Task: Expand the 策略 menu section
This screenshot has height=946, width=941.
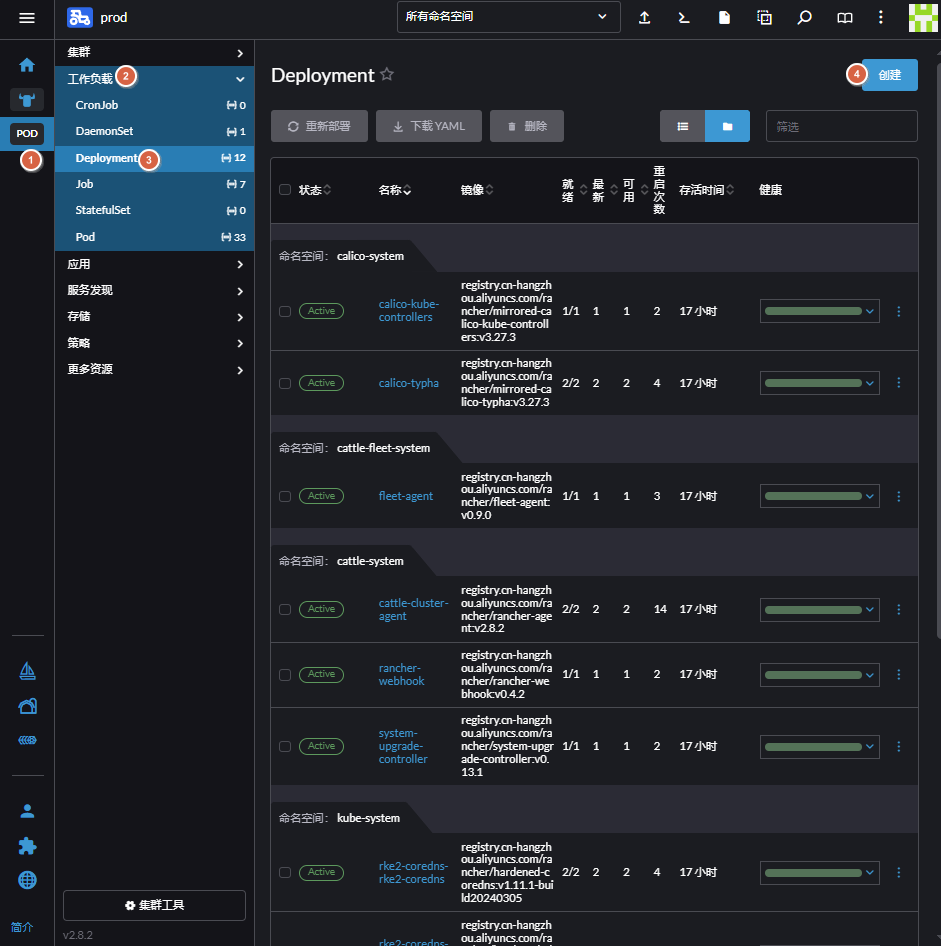Action: tap(154, 343)
